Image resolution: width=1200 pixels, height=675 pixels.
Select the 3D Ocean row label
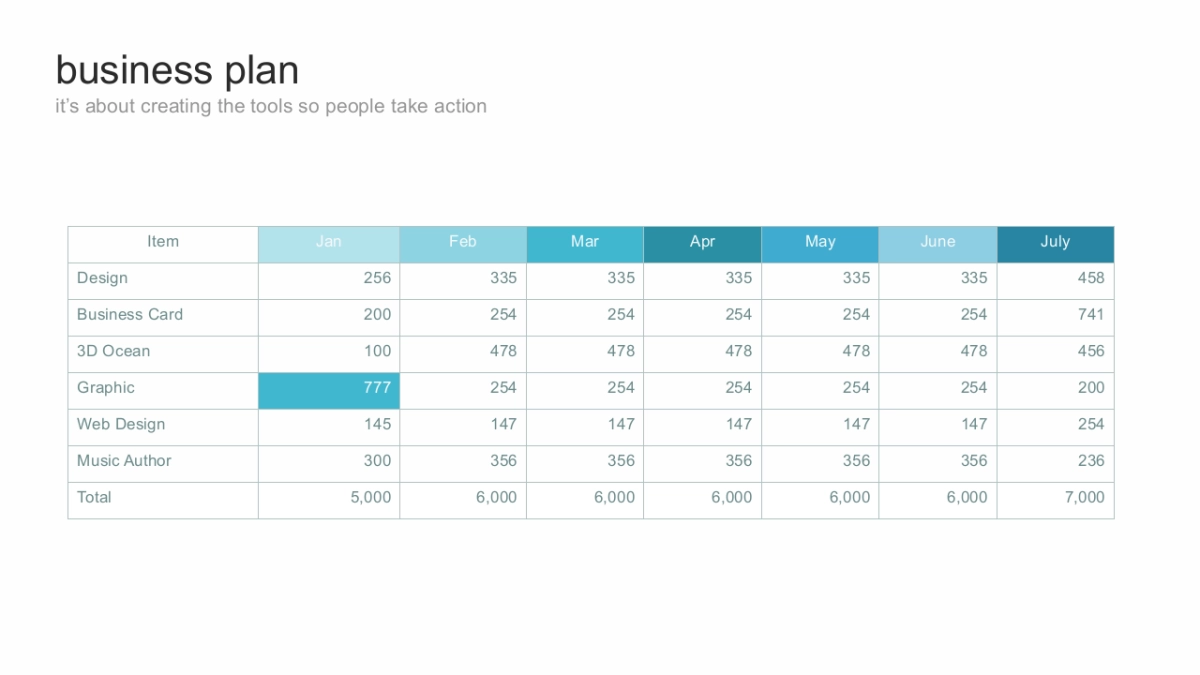pos(113,351)
